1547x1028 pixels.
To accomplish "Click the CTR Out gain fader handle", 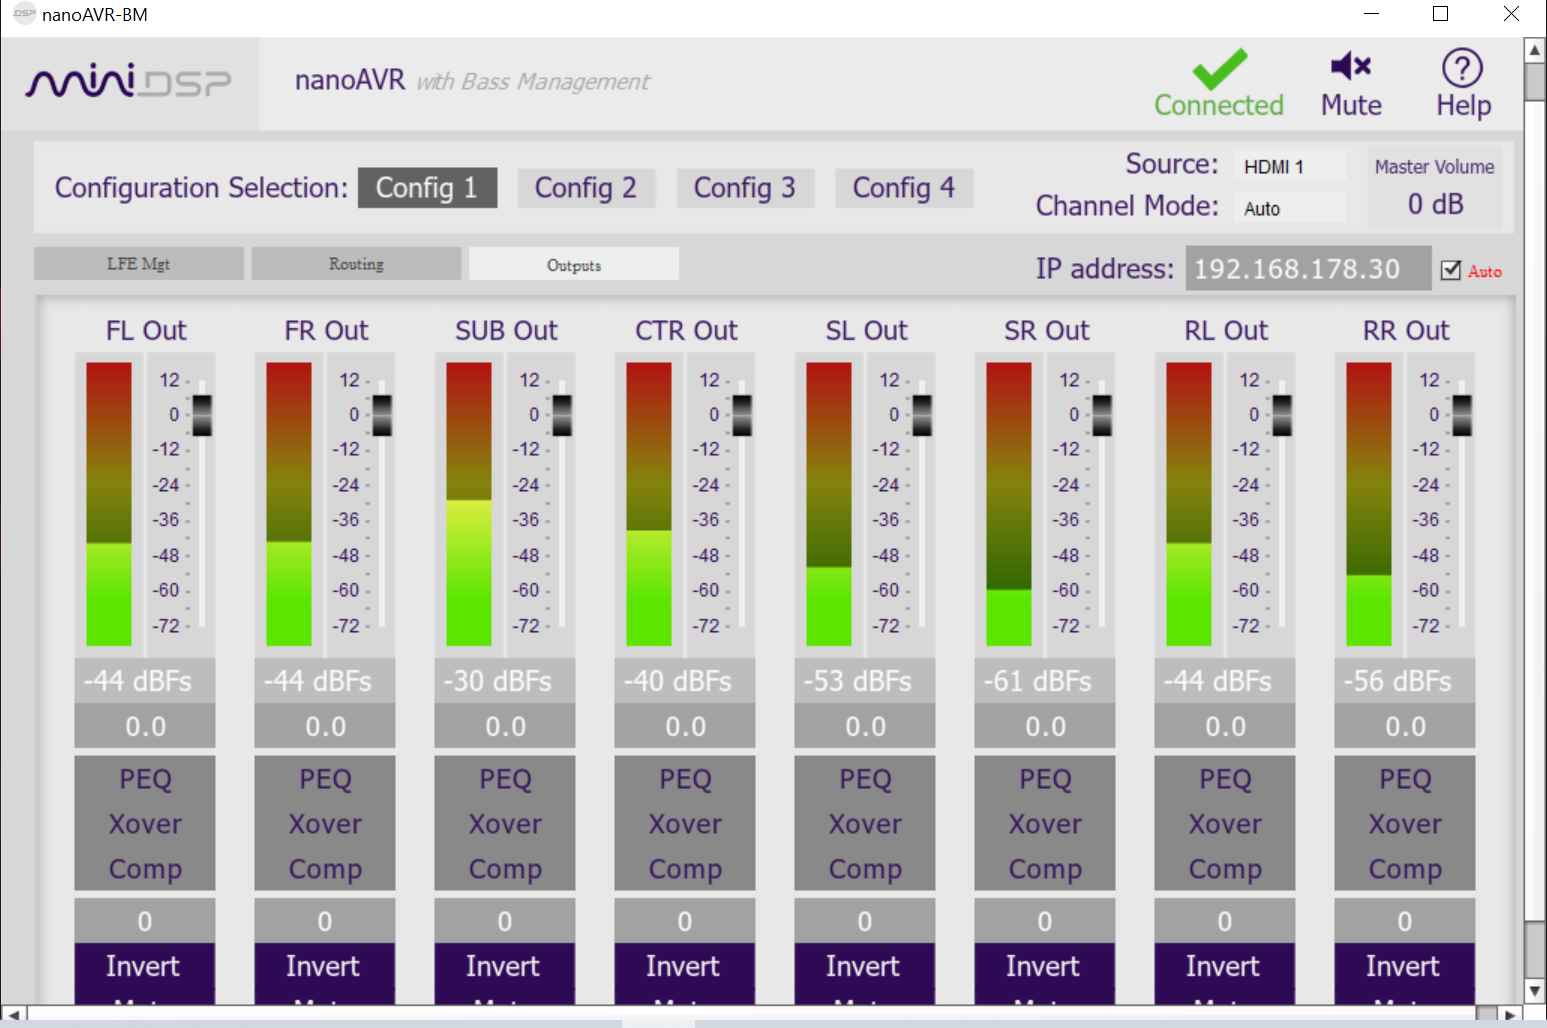I will pos(742,415).
